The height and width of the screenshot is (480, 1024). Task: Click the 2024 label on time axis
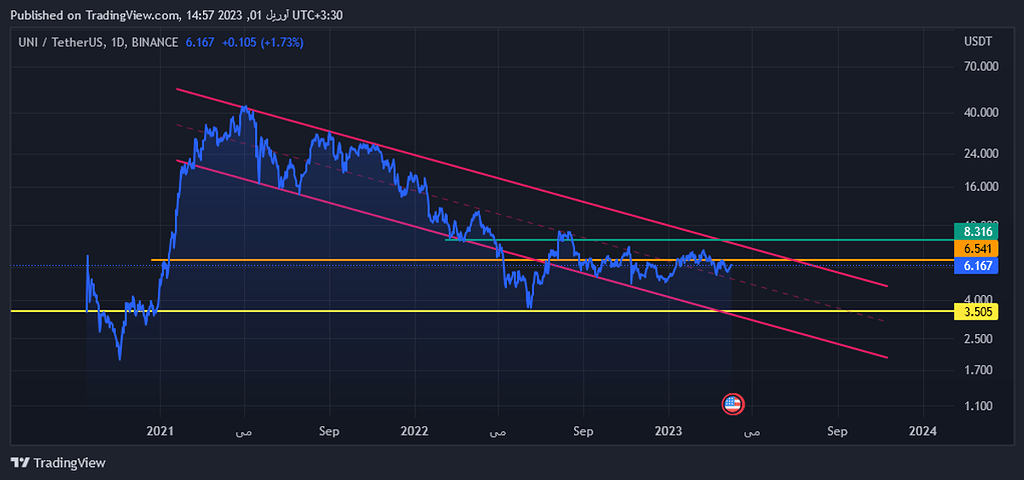922,432
